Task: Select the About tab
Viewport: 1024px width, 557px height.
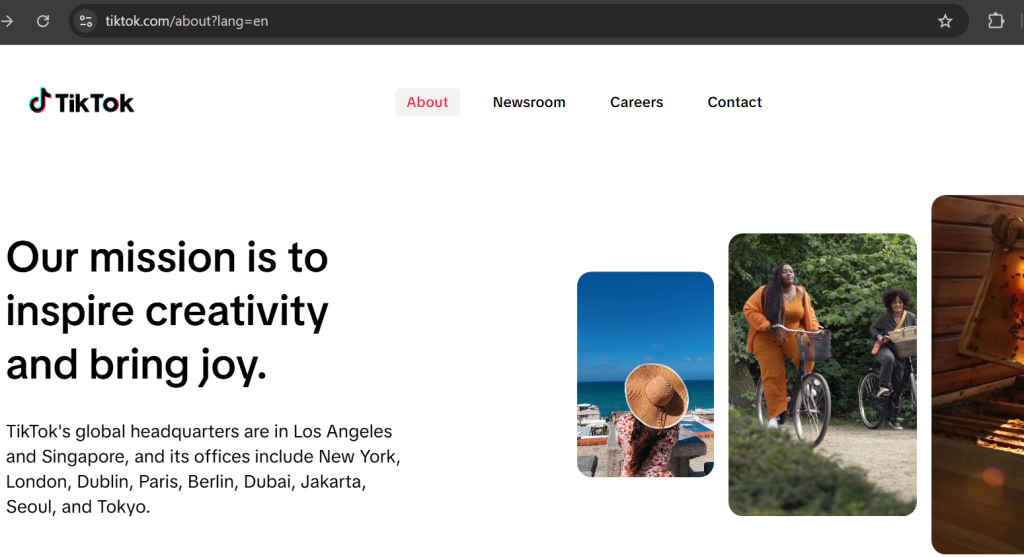Action: click(x=427, y=102)
